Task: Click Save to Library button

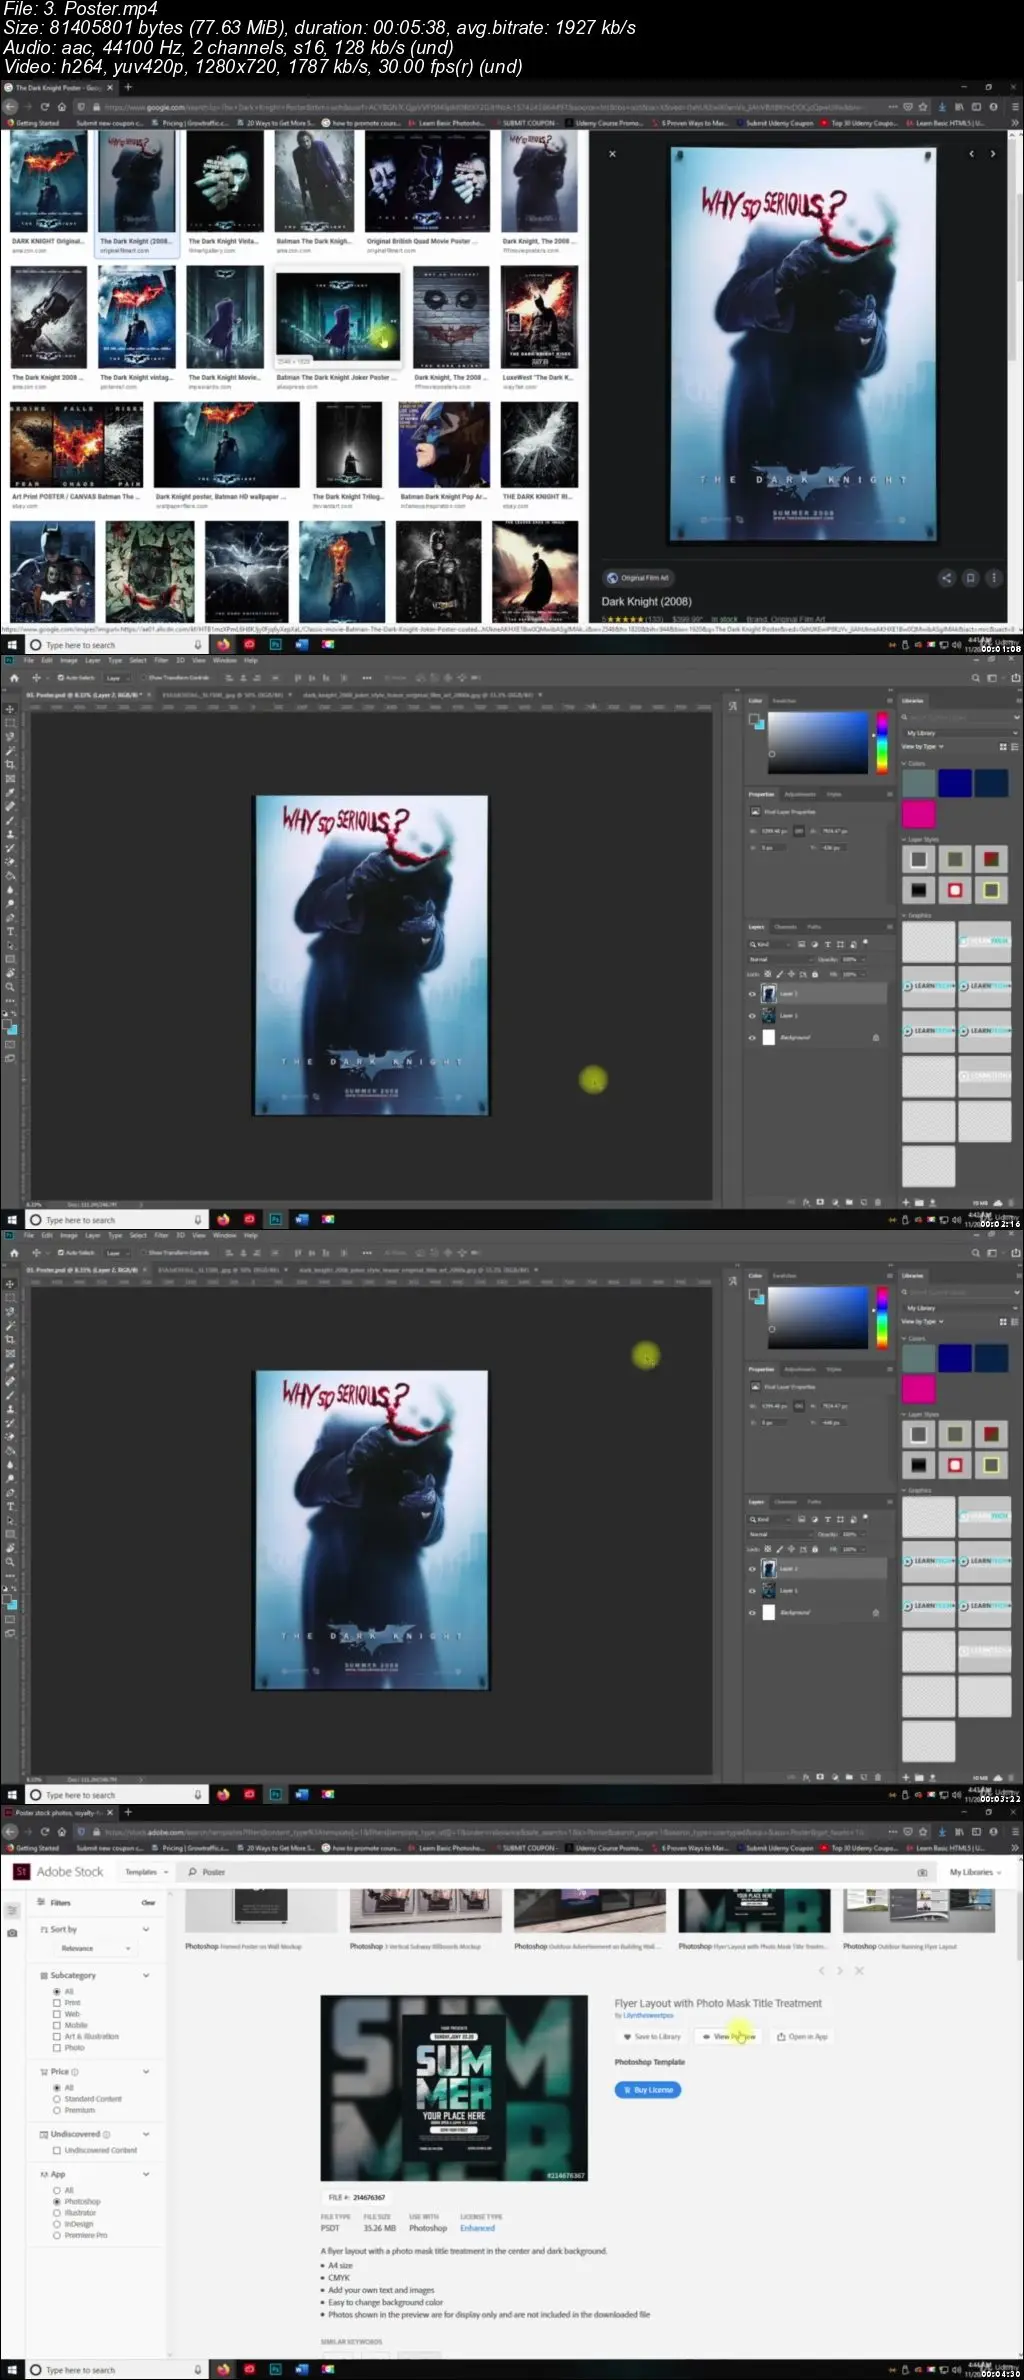Action: pyautogui.click(x=652, y=2036)
